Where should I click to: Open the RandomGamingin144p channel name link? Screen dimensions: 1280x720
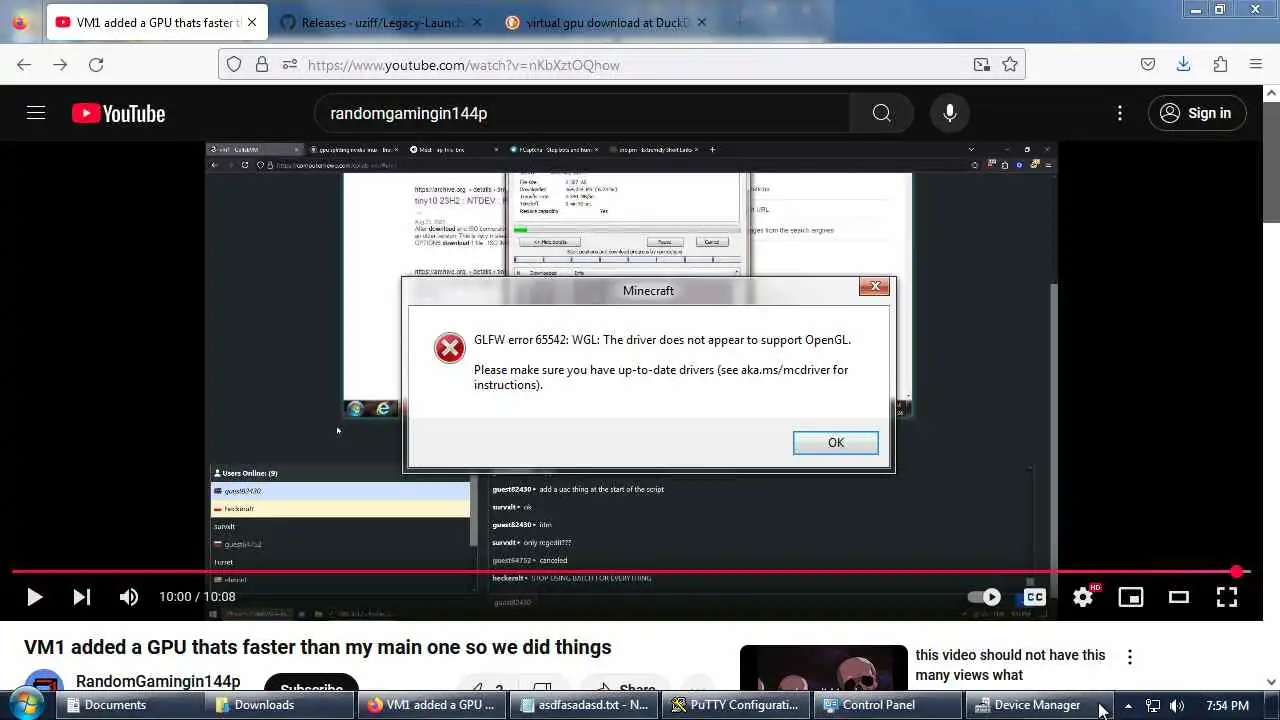coord(158,681)
